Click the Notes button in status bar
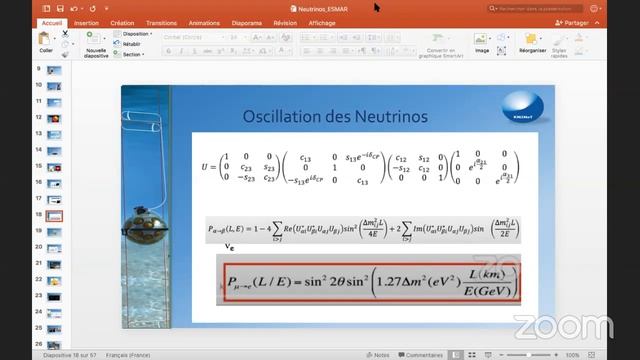The width and height of the screenshot is (640, 360). click(378, 355)
